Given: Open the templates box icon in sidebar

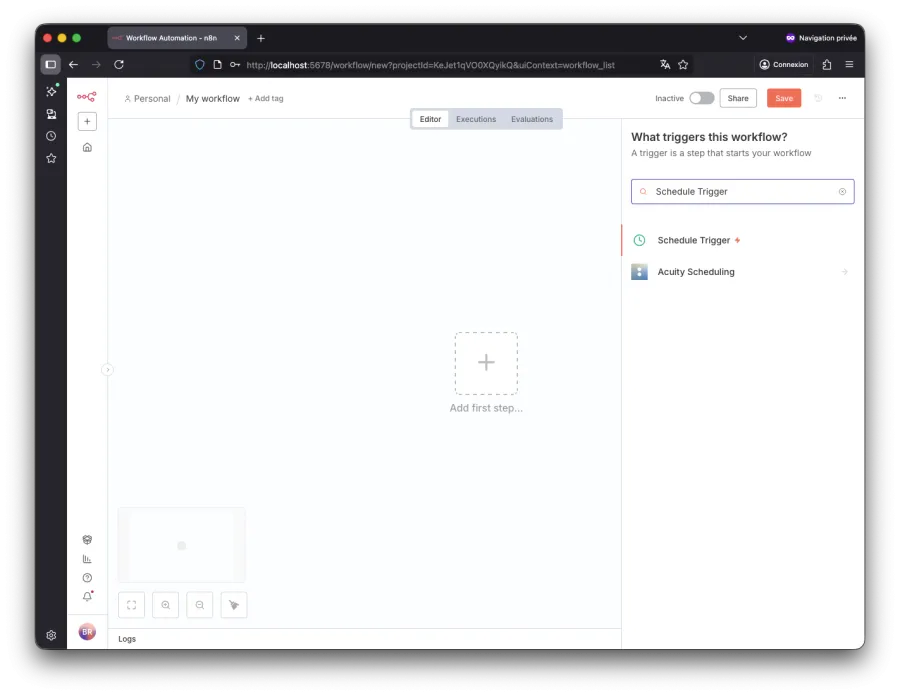Looking at the screenshot, I should (x=87, y=539).
